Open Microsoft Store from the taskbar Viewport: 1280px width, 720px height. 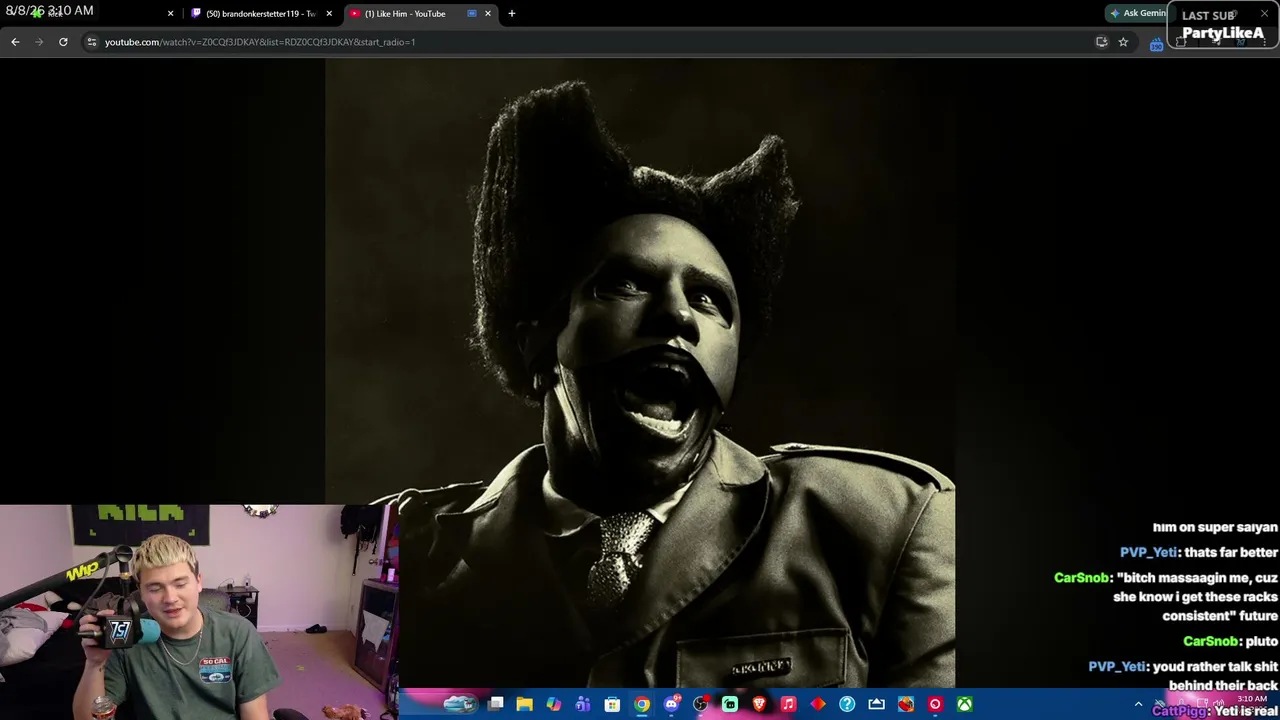[x=612, y=705]
